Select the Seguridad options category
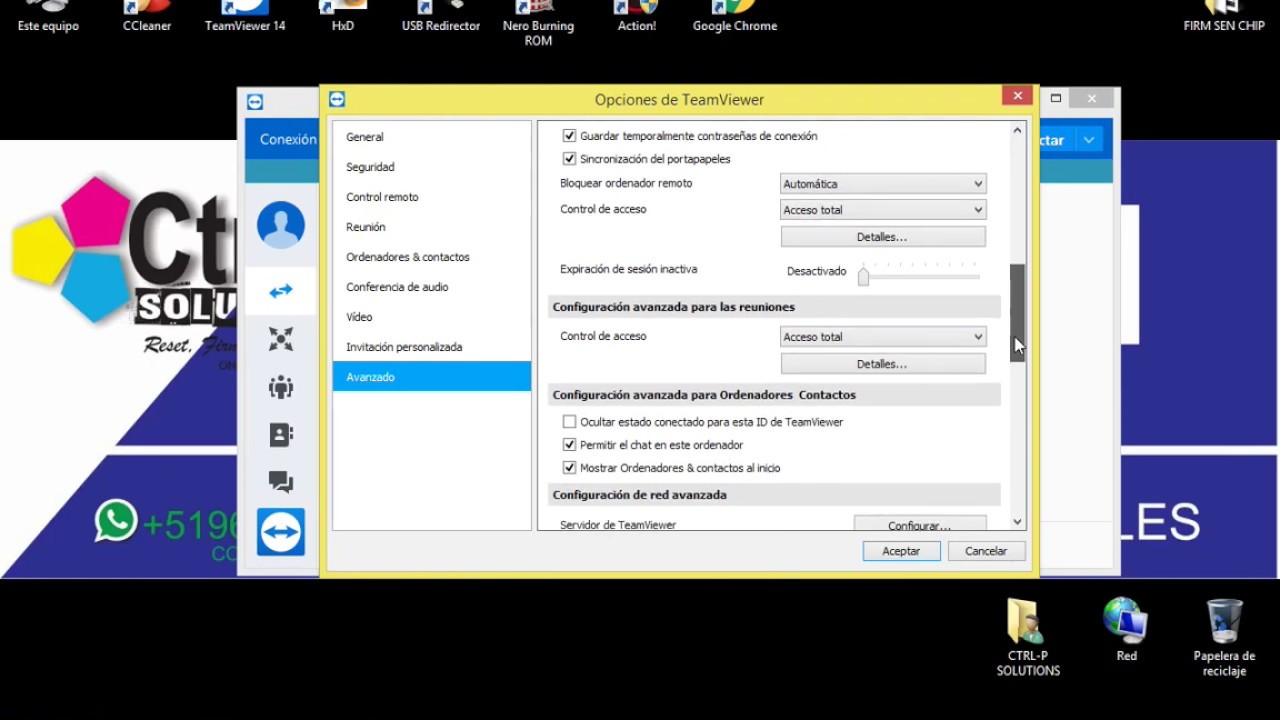The image size is (1280, 720). coord(431,167)
